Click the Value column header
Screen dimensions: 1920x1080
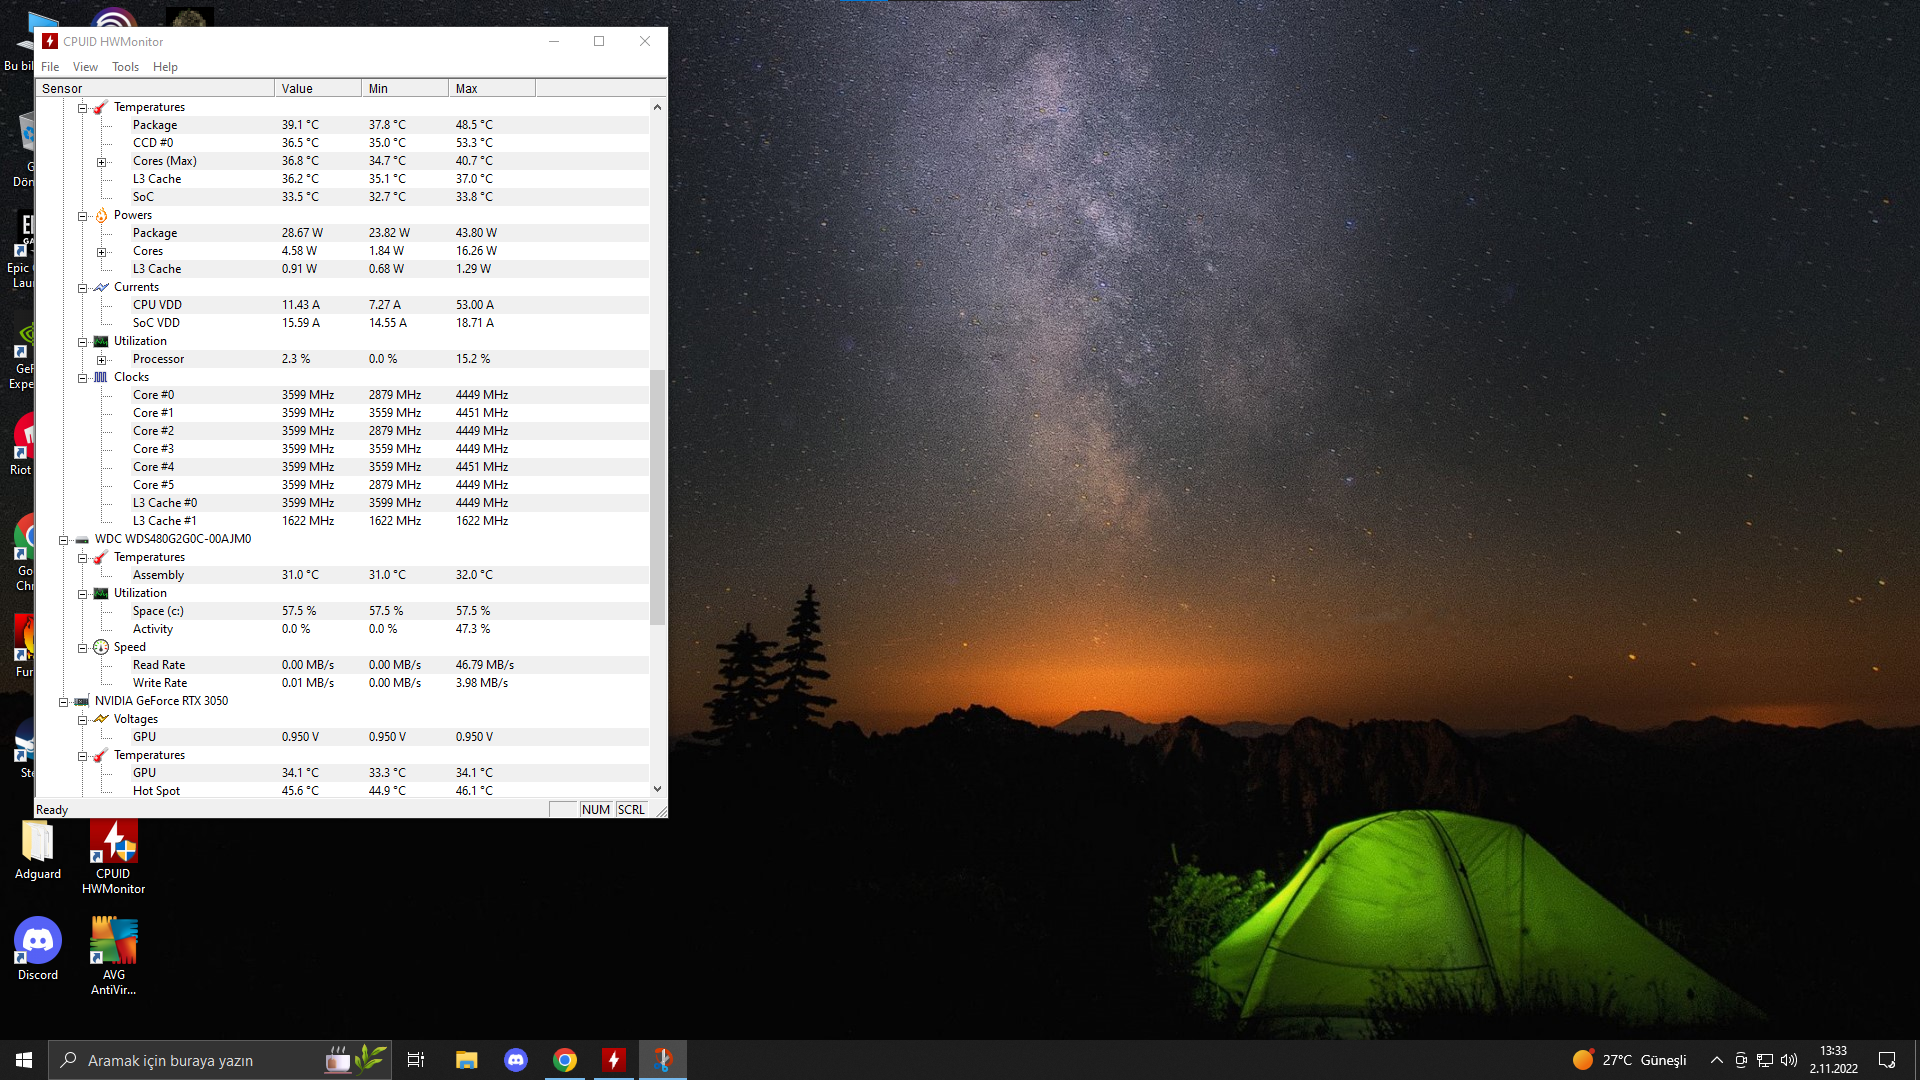(317, 88)
